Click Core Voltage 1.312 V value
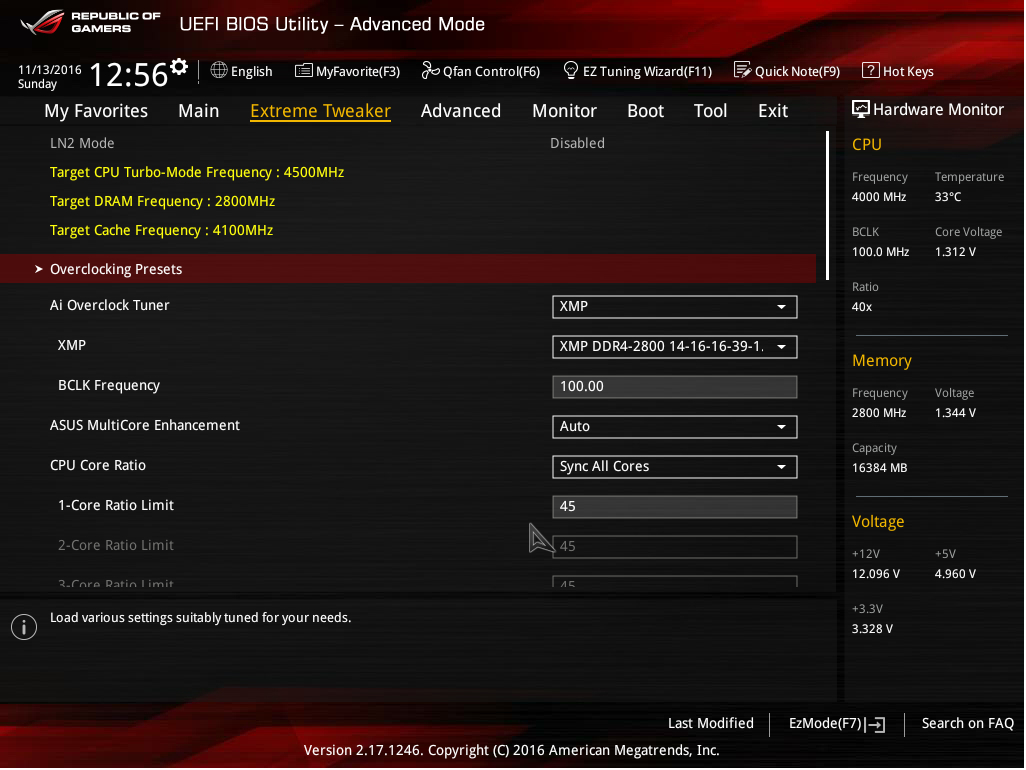 click(x=955, y=252)
